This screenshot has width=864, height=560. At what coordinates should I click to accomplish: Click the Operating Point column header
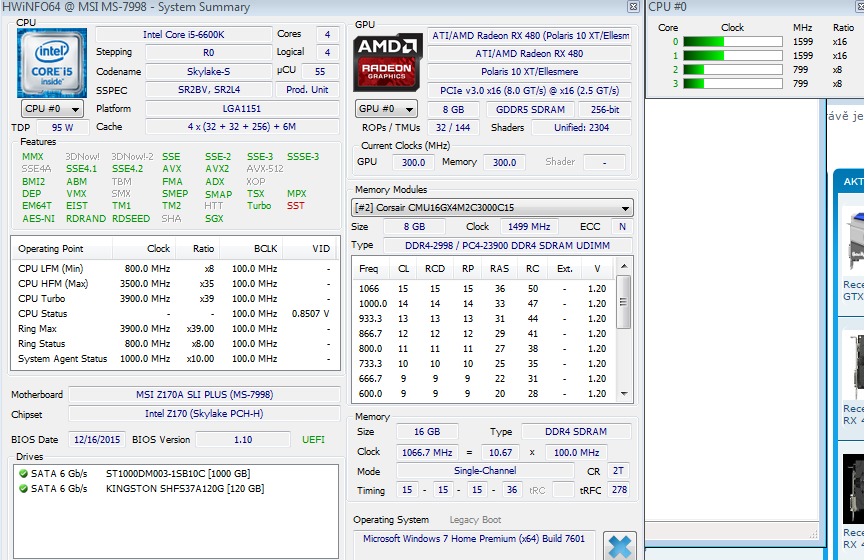(62, 249)
